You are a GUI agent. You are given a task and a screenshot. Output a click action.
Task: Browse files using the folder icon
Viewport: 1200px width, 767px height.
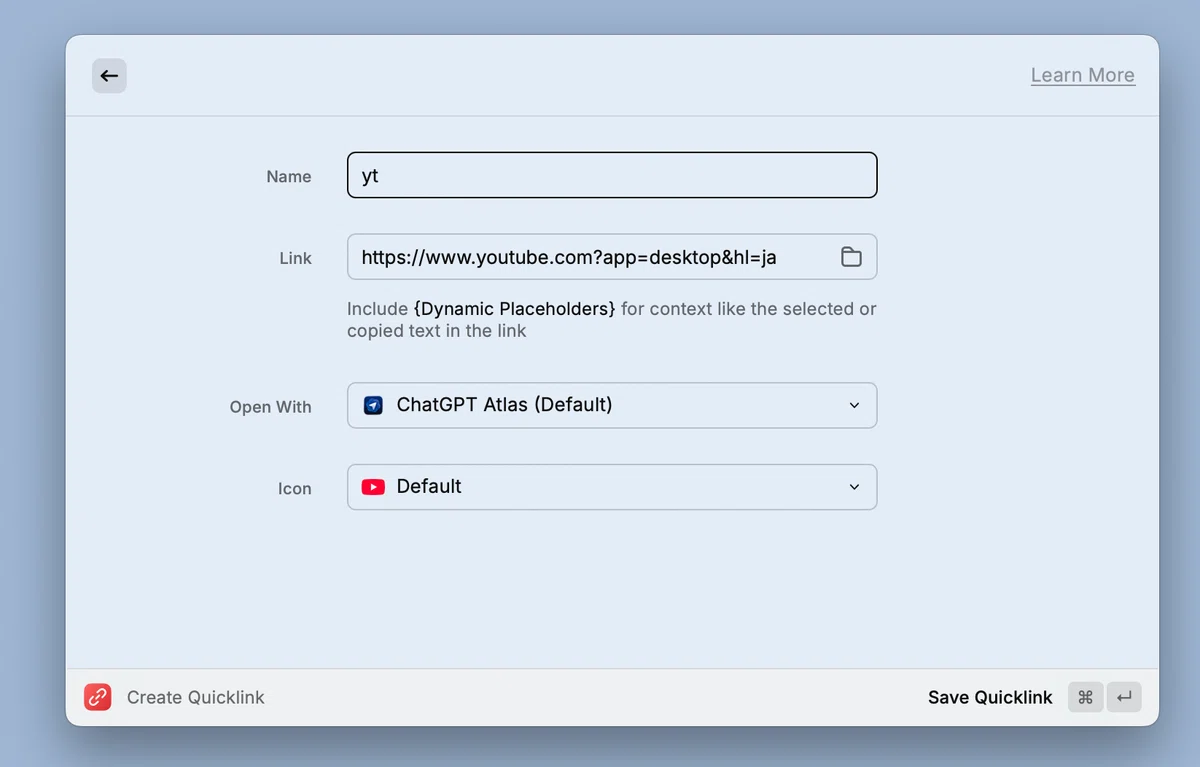pyautogui.click(x=851, y=257)
